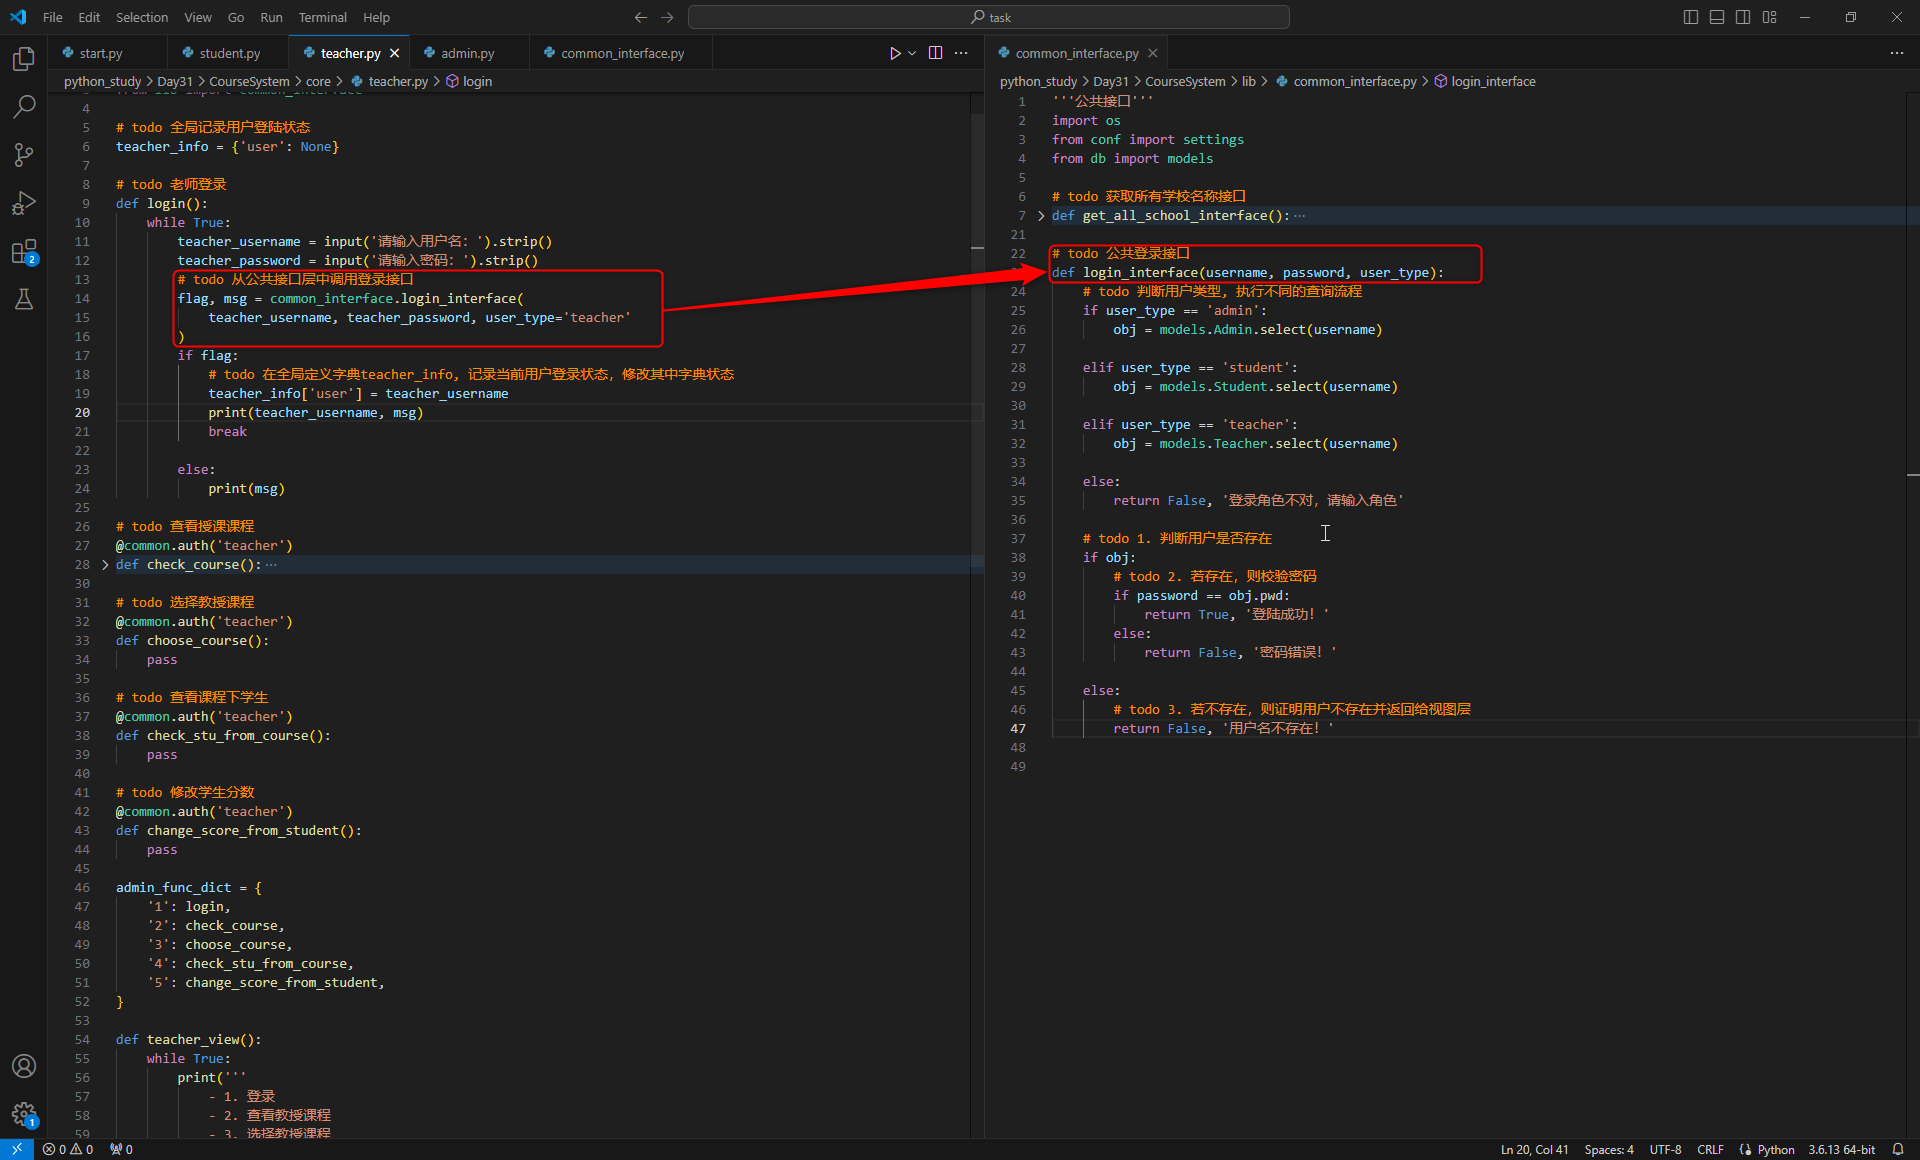The width and height of the screenshot is (1920, 1160).
Task: Open the Search view in activity bar
Action: point(24,106)
